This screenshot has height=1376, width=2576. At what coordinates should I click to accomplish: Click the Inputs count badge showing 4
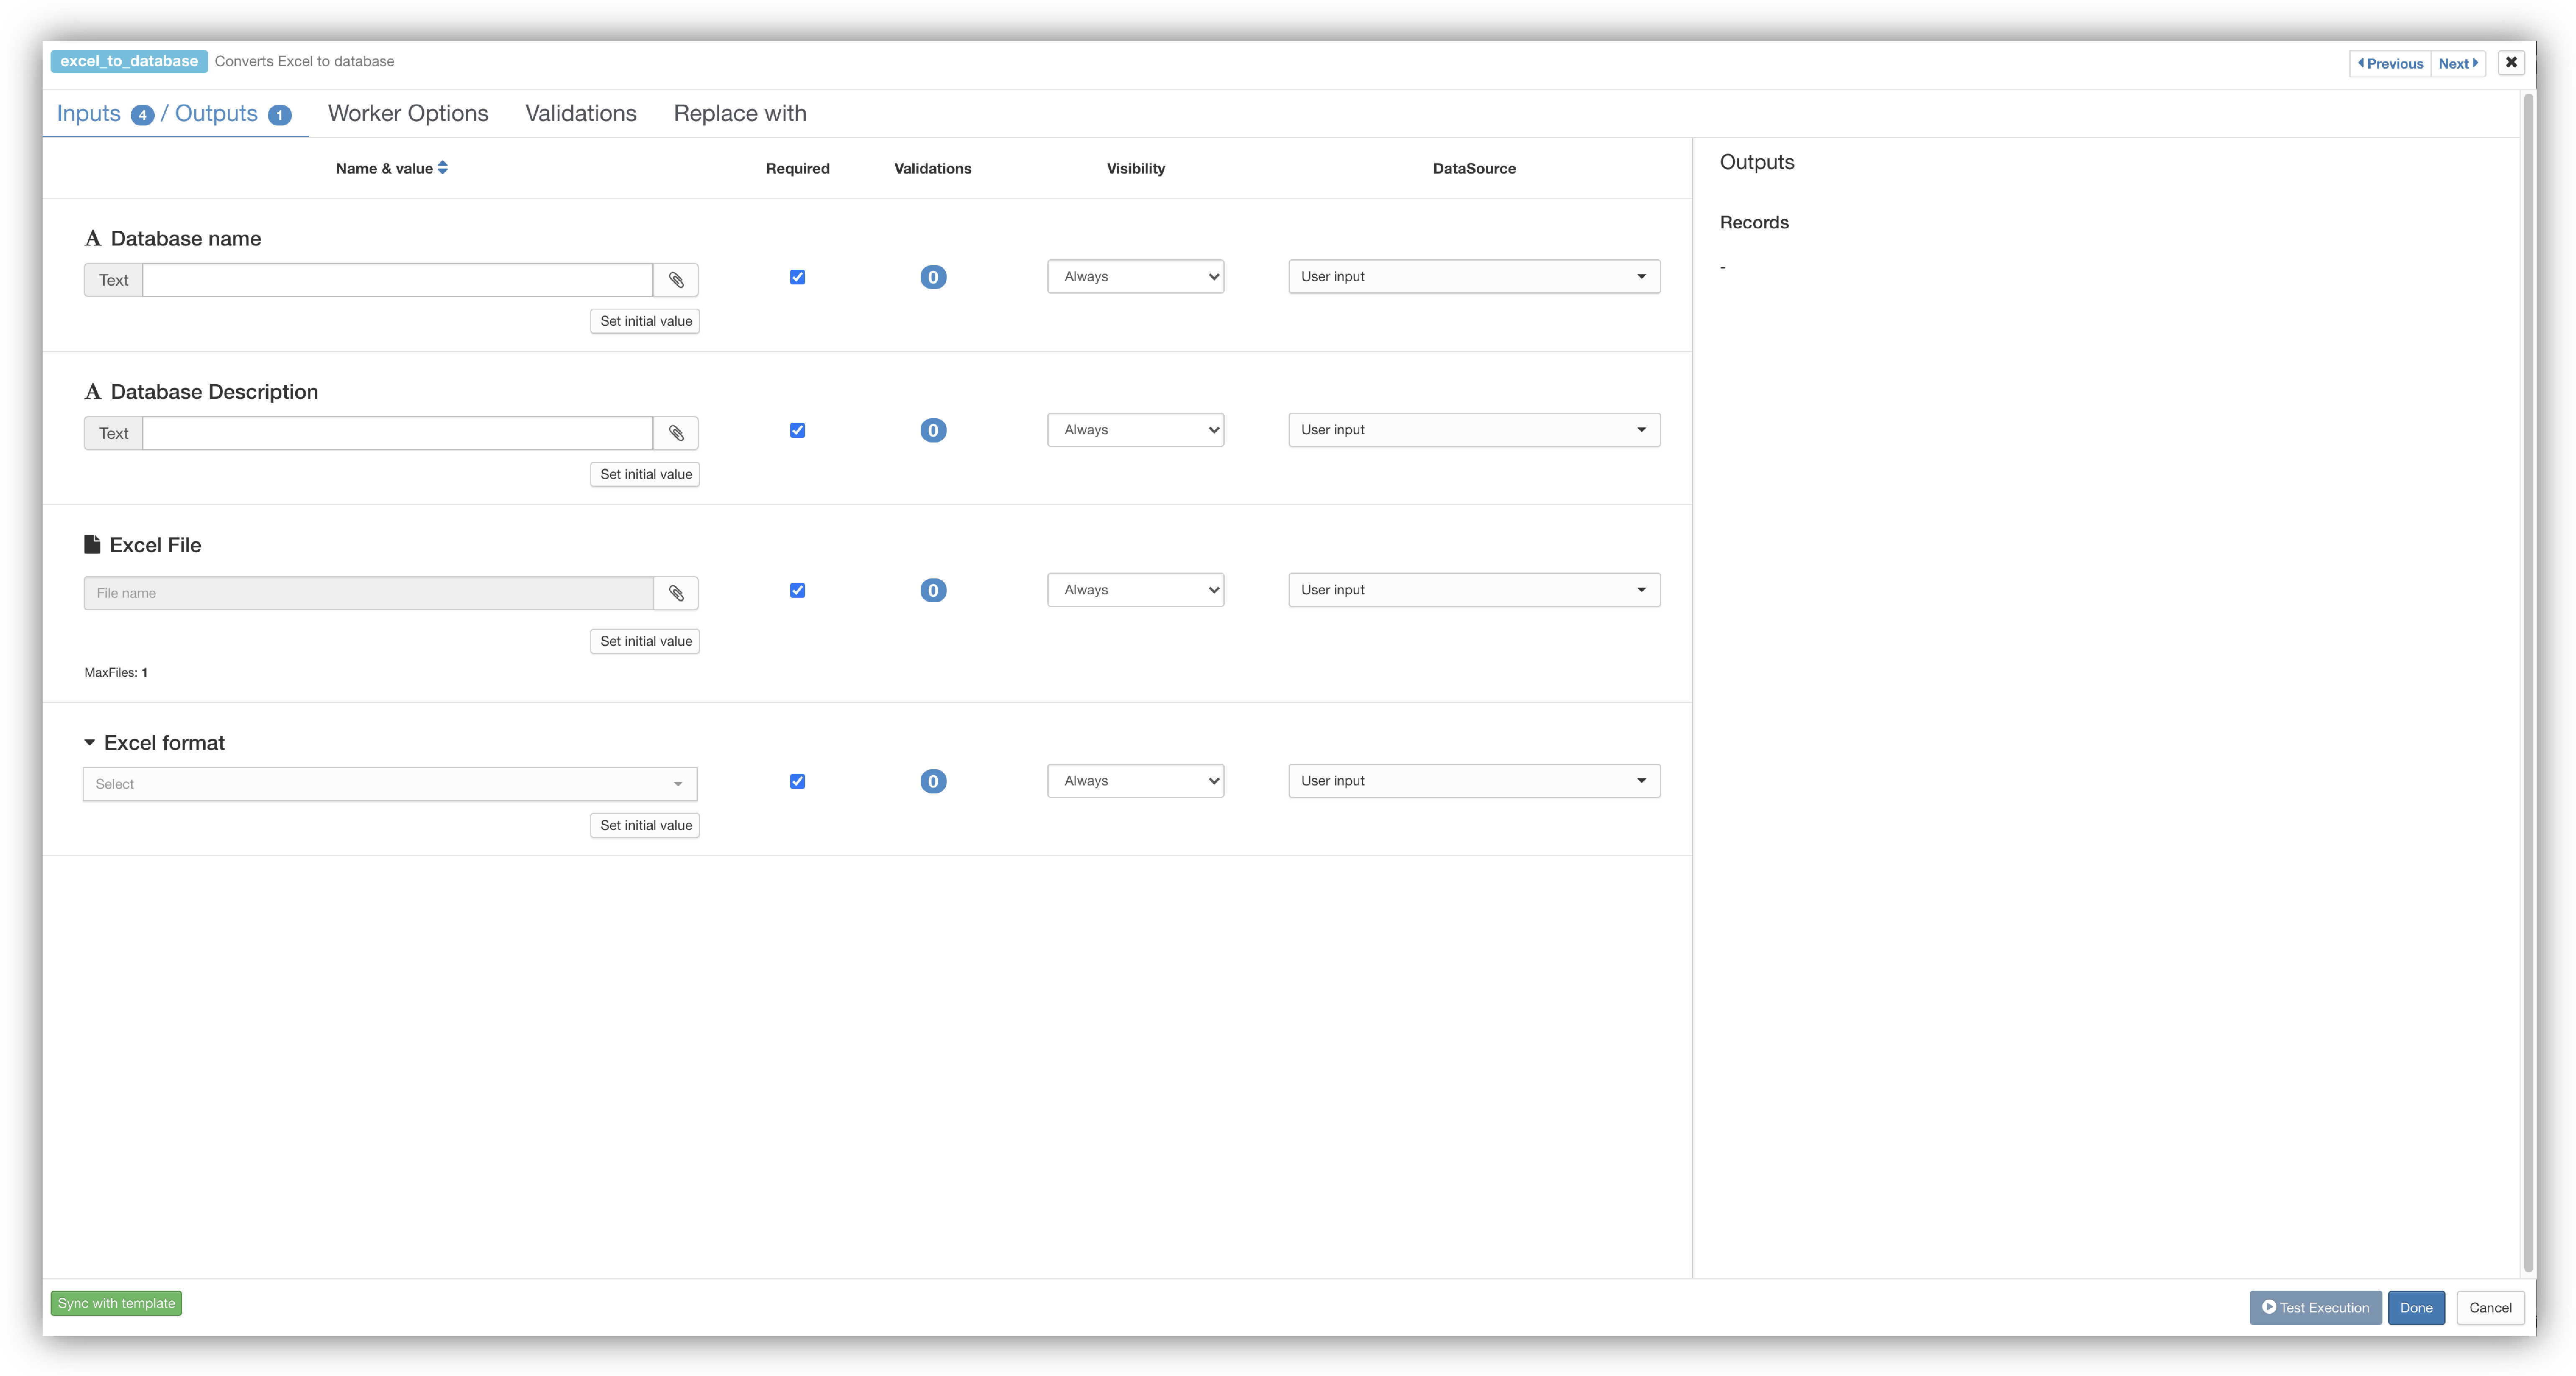pos(143,115)
